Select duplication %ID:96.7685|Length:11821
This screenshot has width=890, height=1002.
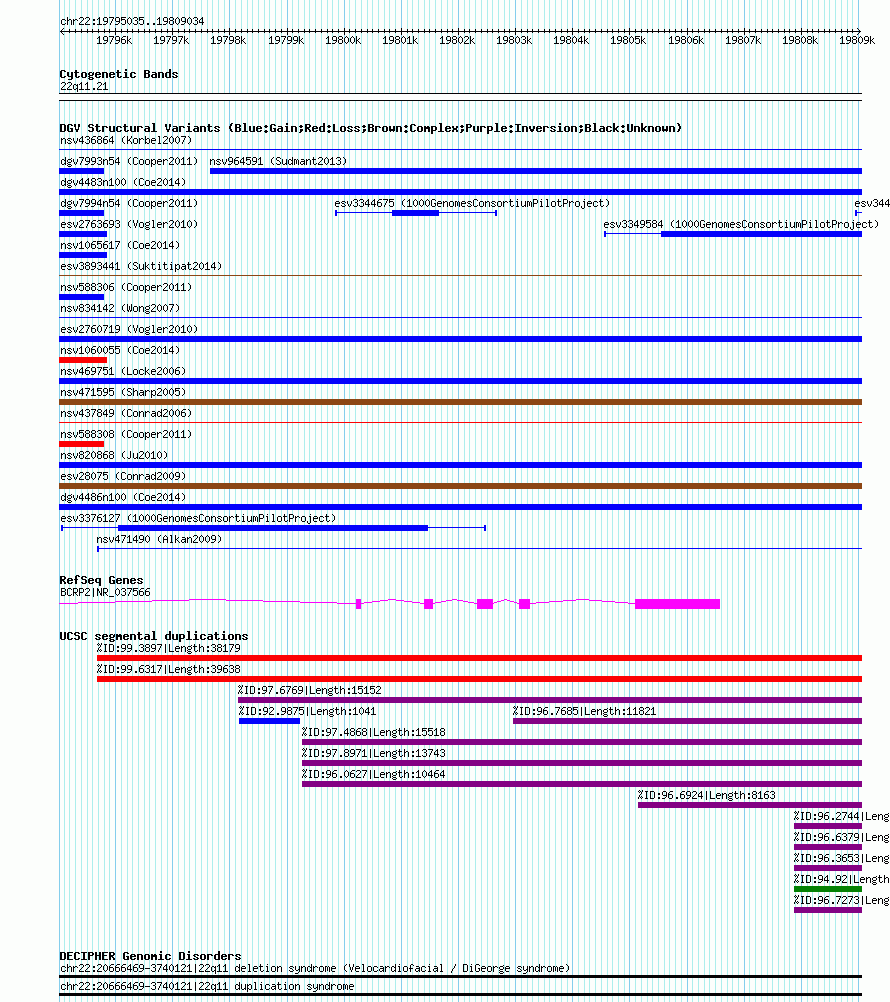(x=585, y=711)
